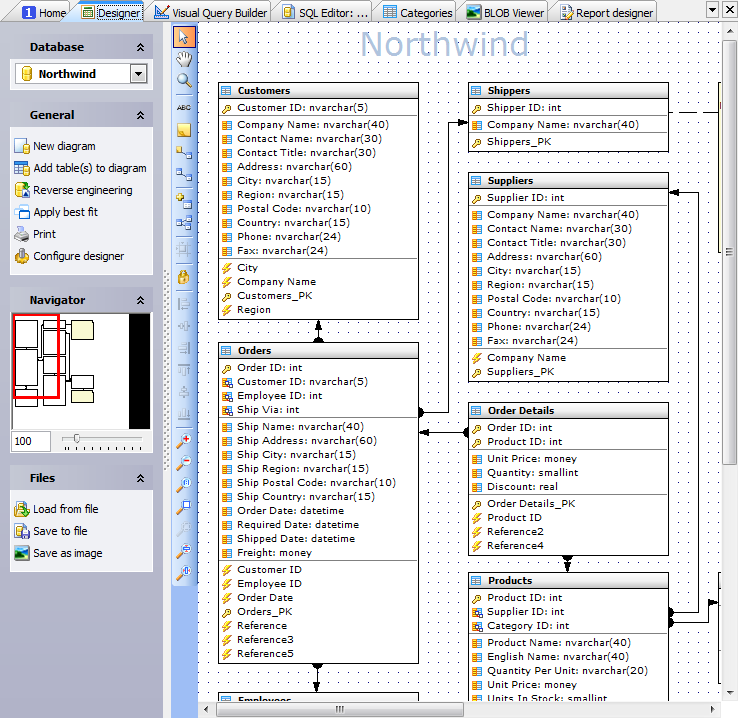Screen dimensions: 738x718
Task: Click the navigator zoom slider handle
Action: [x=76, y=439]
